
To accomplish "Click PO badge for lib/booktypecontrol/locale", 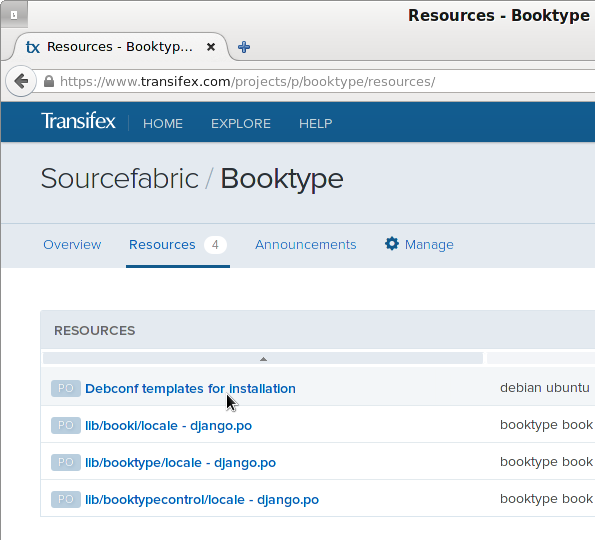I will pyautogui.click(x=66, y=499).
